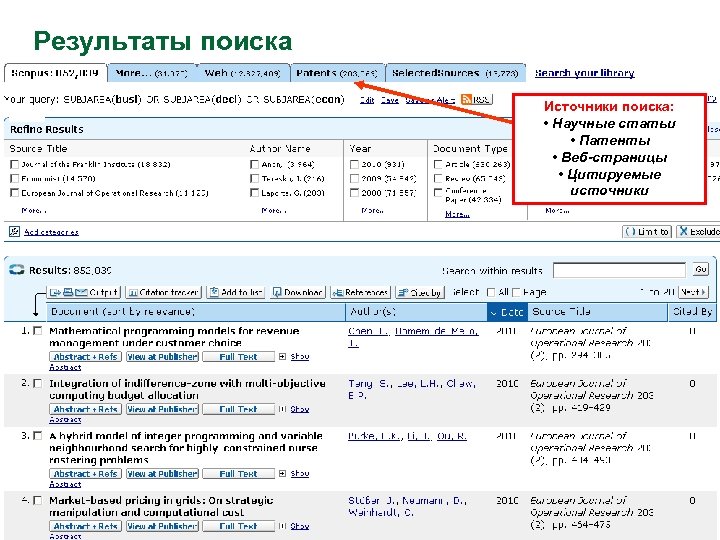Viewport: 720px width, 540px height.
Task: Expand More under Year
Action: 372,210
